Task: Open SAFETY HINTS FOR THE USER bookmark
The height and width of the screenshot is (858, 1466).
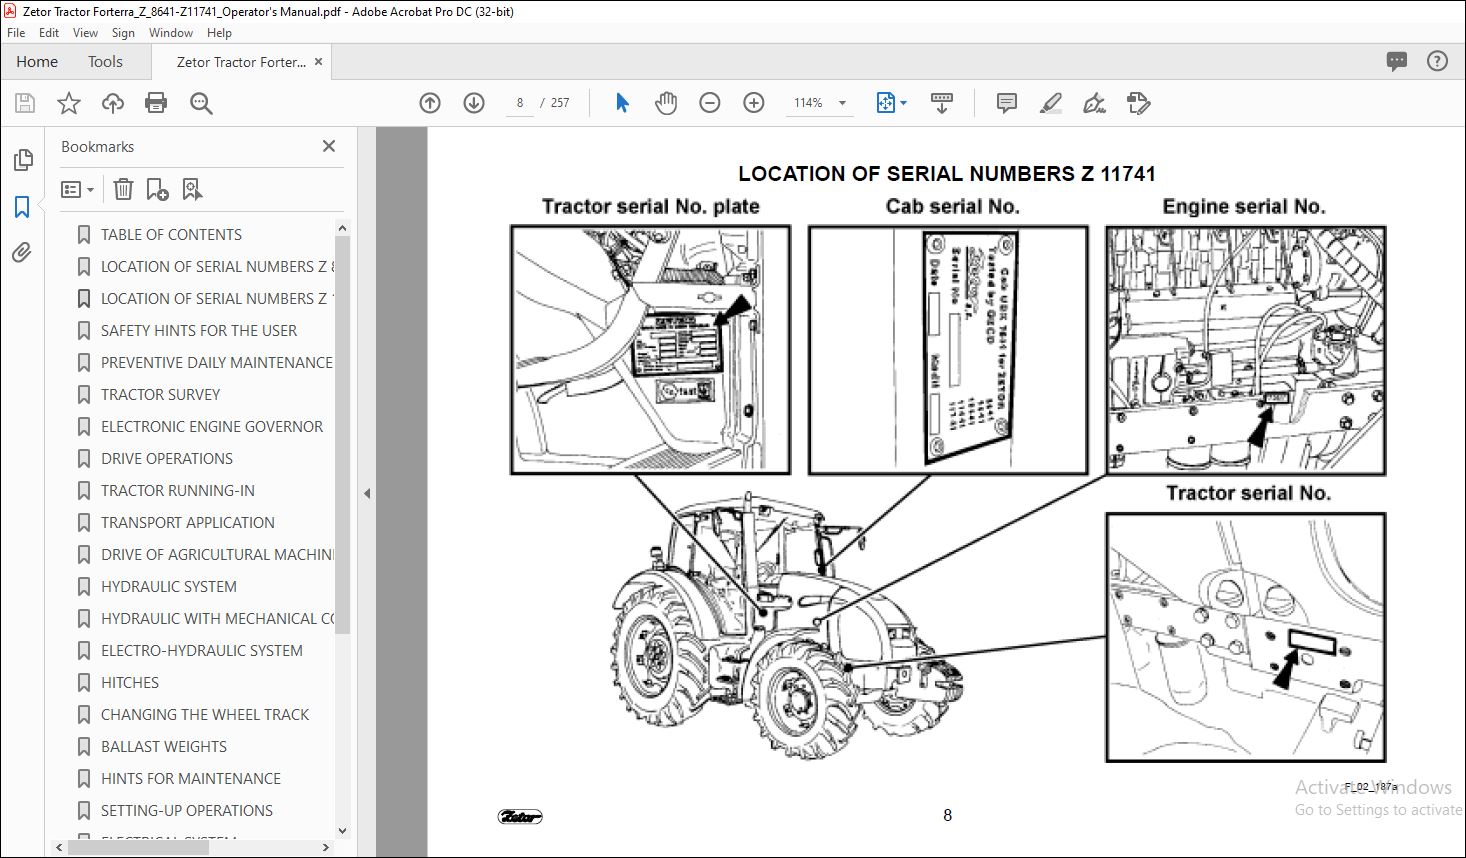Action: (x=199, y=331)
